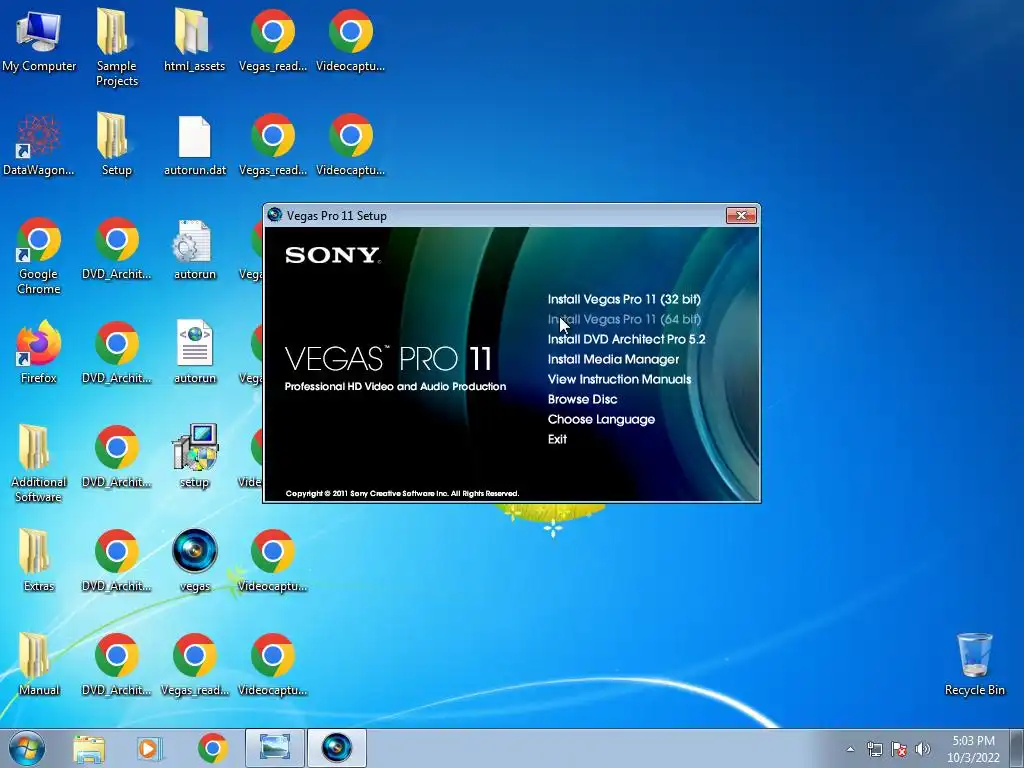Open Windows Explorer from taskbar
This screenshot has height=768, width=1024.
[x=89, y=748]
